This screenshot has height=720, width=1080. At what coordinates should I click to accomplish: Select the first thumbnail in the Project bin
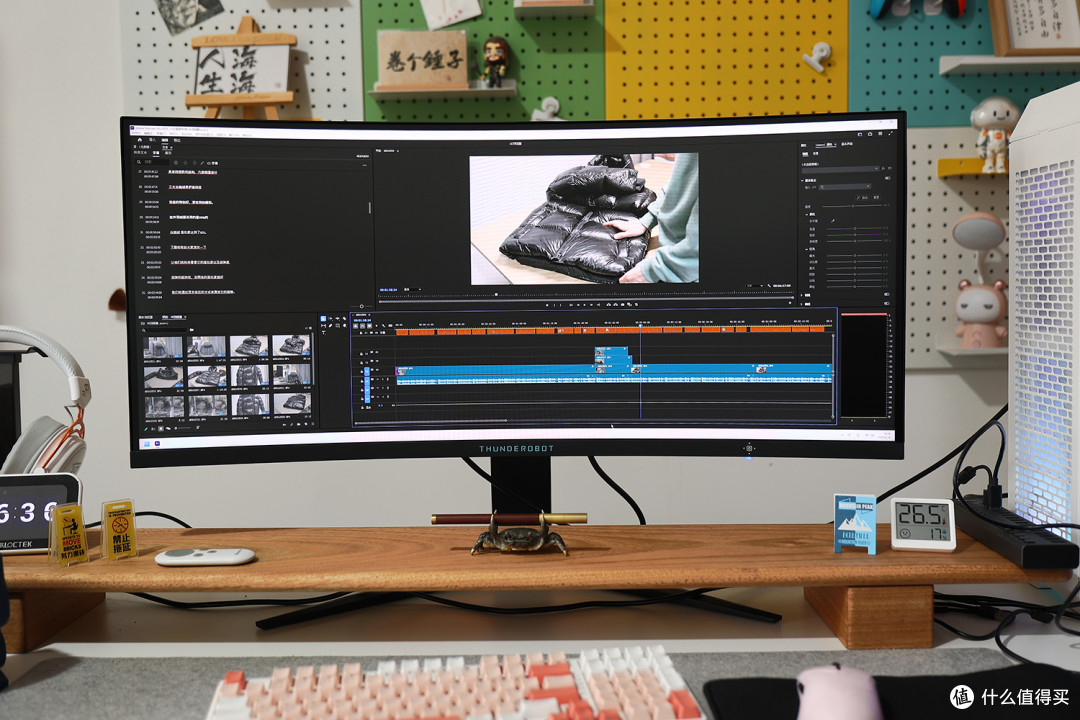pos(163,347)
